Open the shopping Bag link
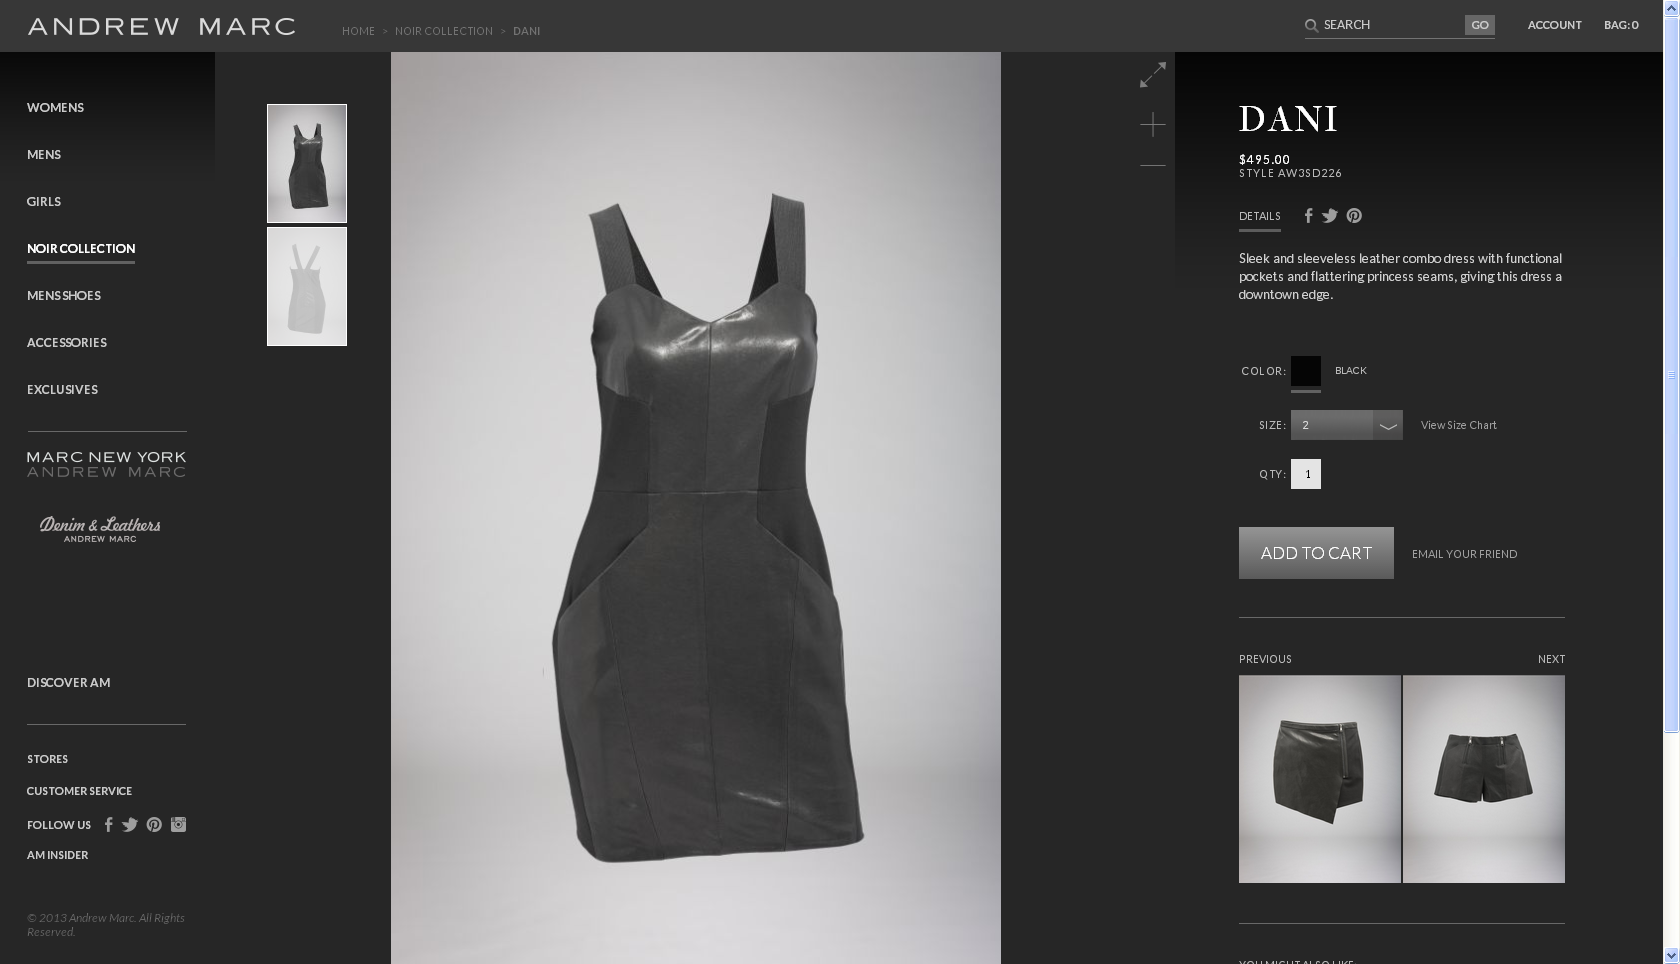The image size is (1680, 964). point(1621,25)
